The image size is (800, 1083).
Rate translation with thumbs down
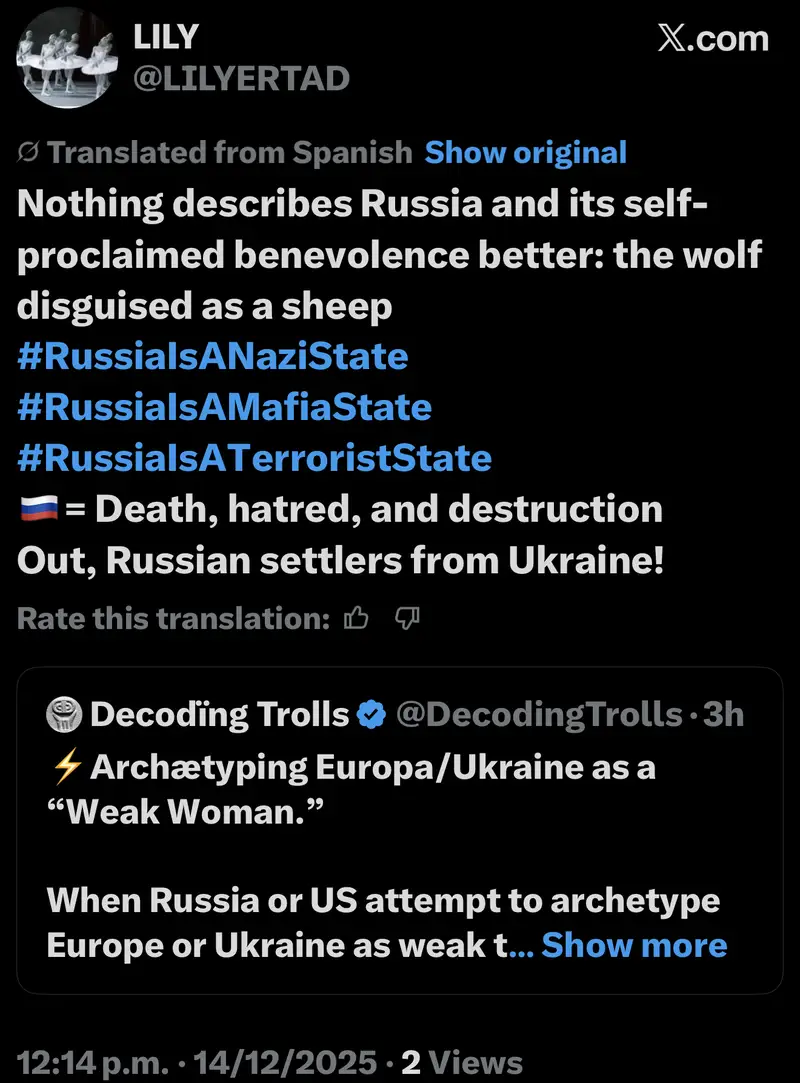coord(407,620)
